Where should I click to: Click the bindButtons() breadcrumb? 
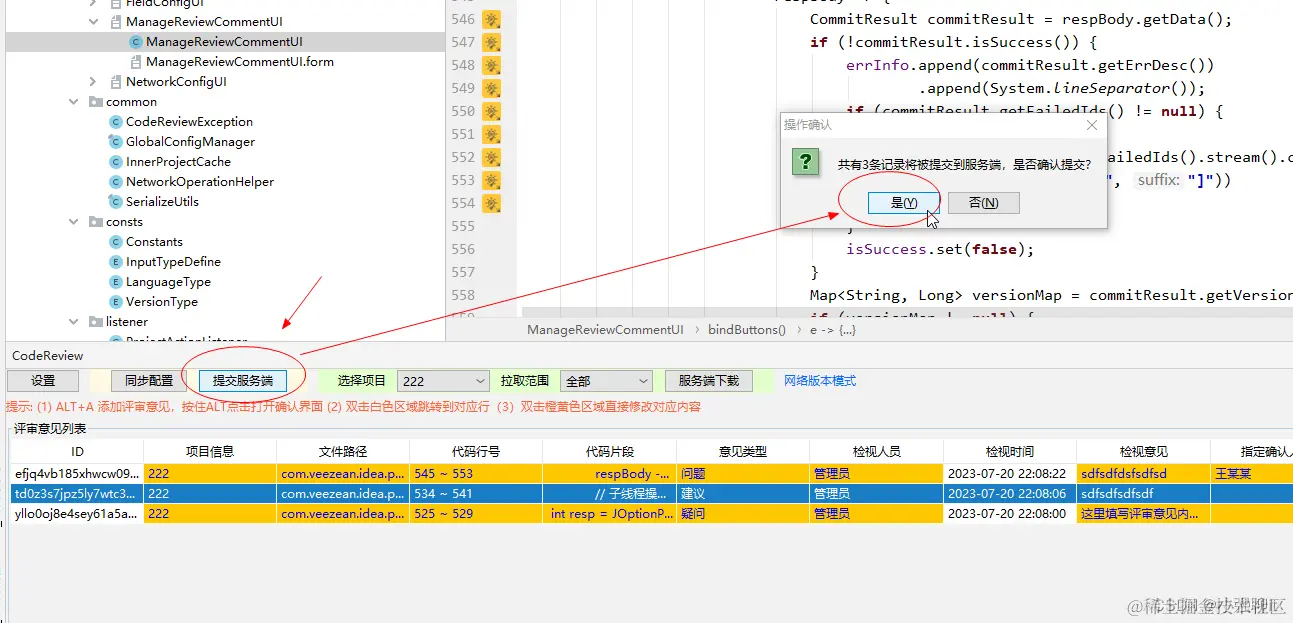coord(747,330)
